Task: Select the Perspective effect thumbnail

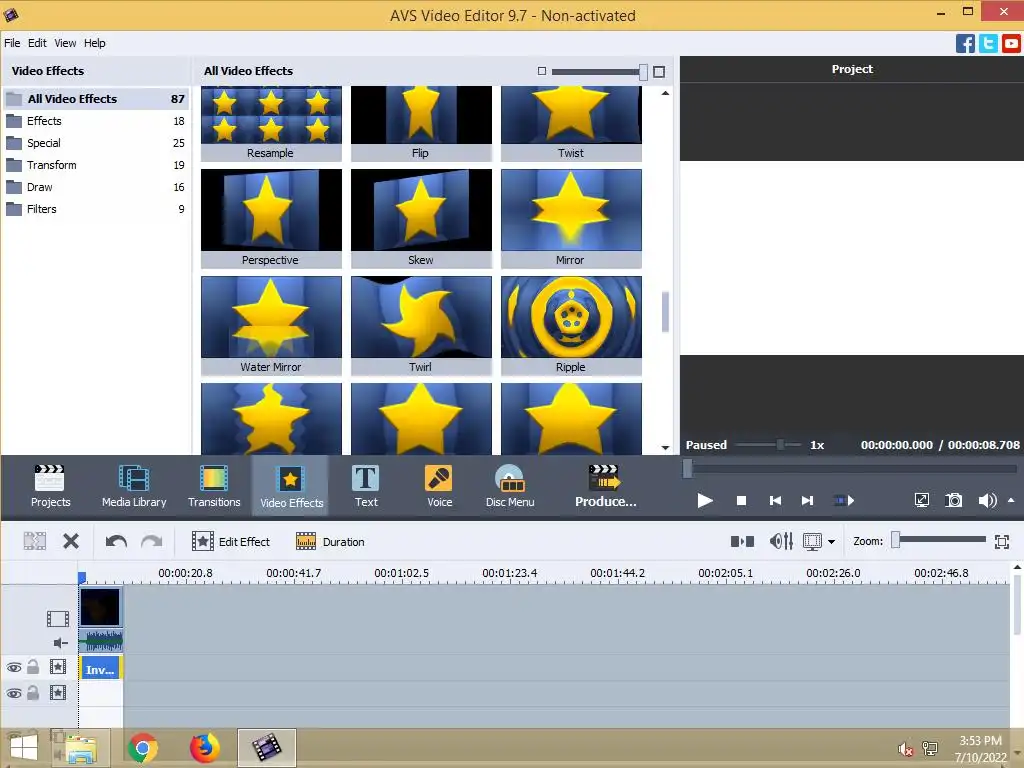Action: (271, 218)
